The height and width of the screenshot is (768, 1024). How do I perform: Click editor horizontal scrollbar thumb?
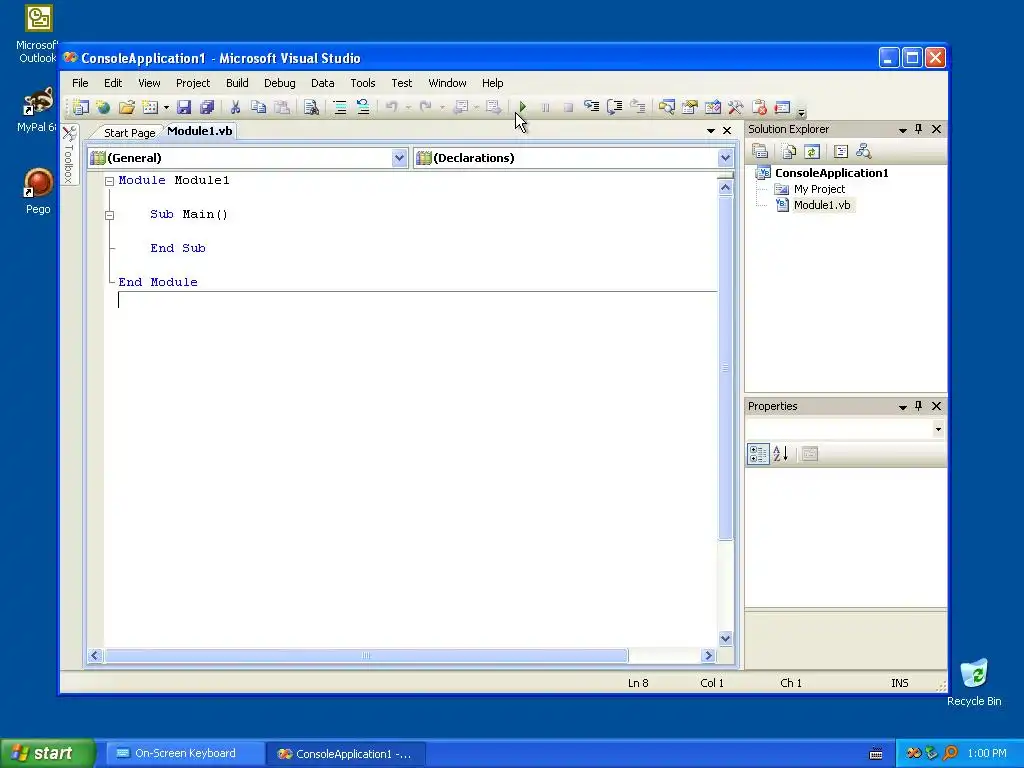tap(366, 655)
